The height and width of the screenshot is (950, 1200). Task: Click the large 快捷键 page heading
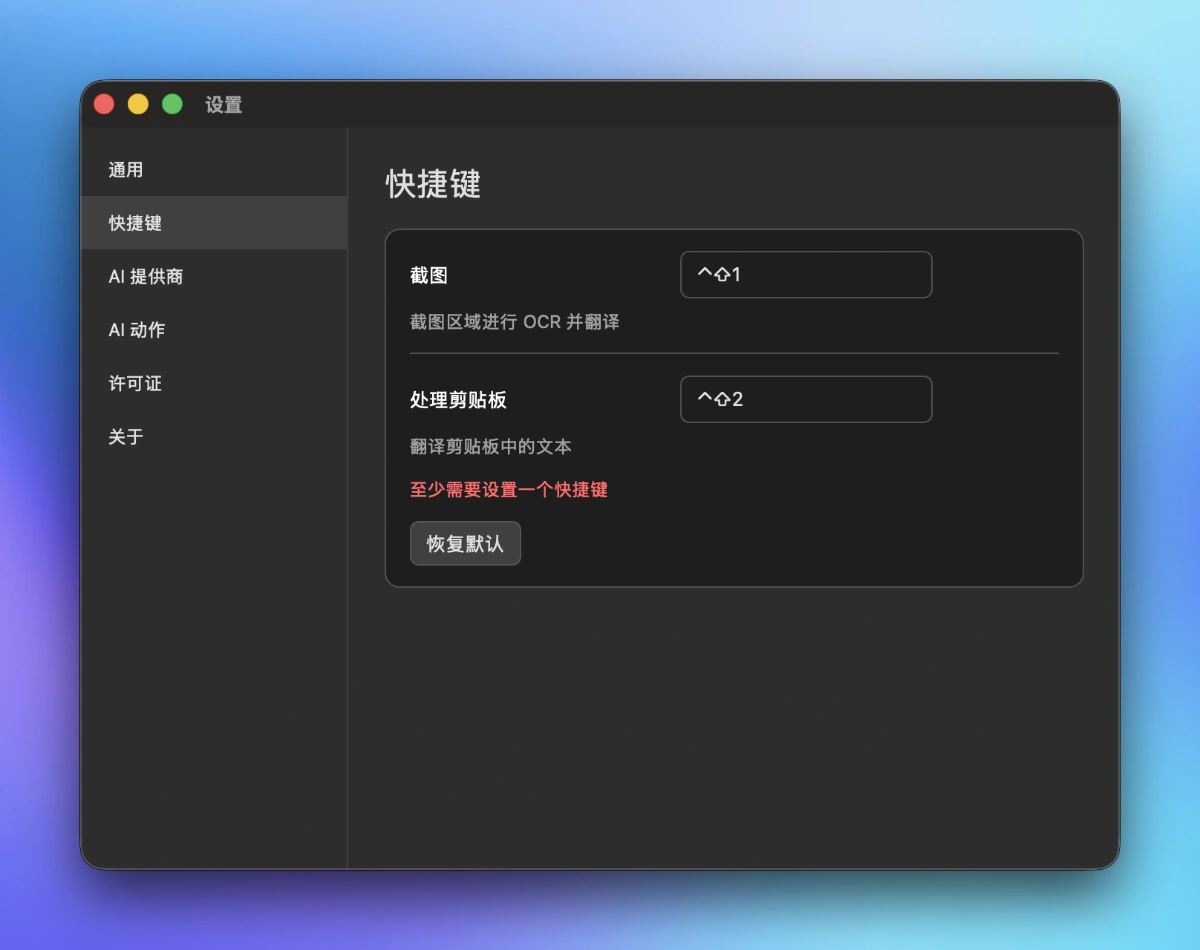[x=433, y=185]
